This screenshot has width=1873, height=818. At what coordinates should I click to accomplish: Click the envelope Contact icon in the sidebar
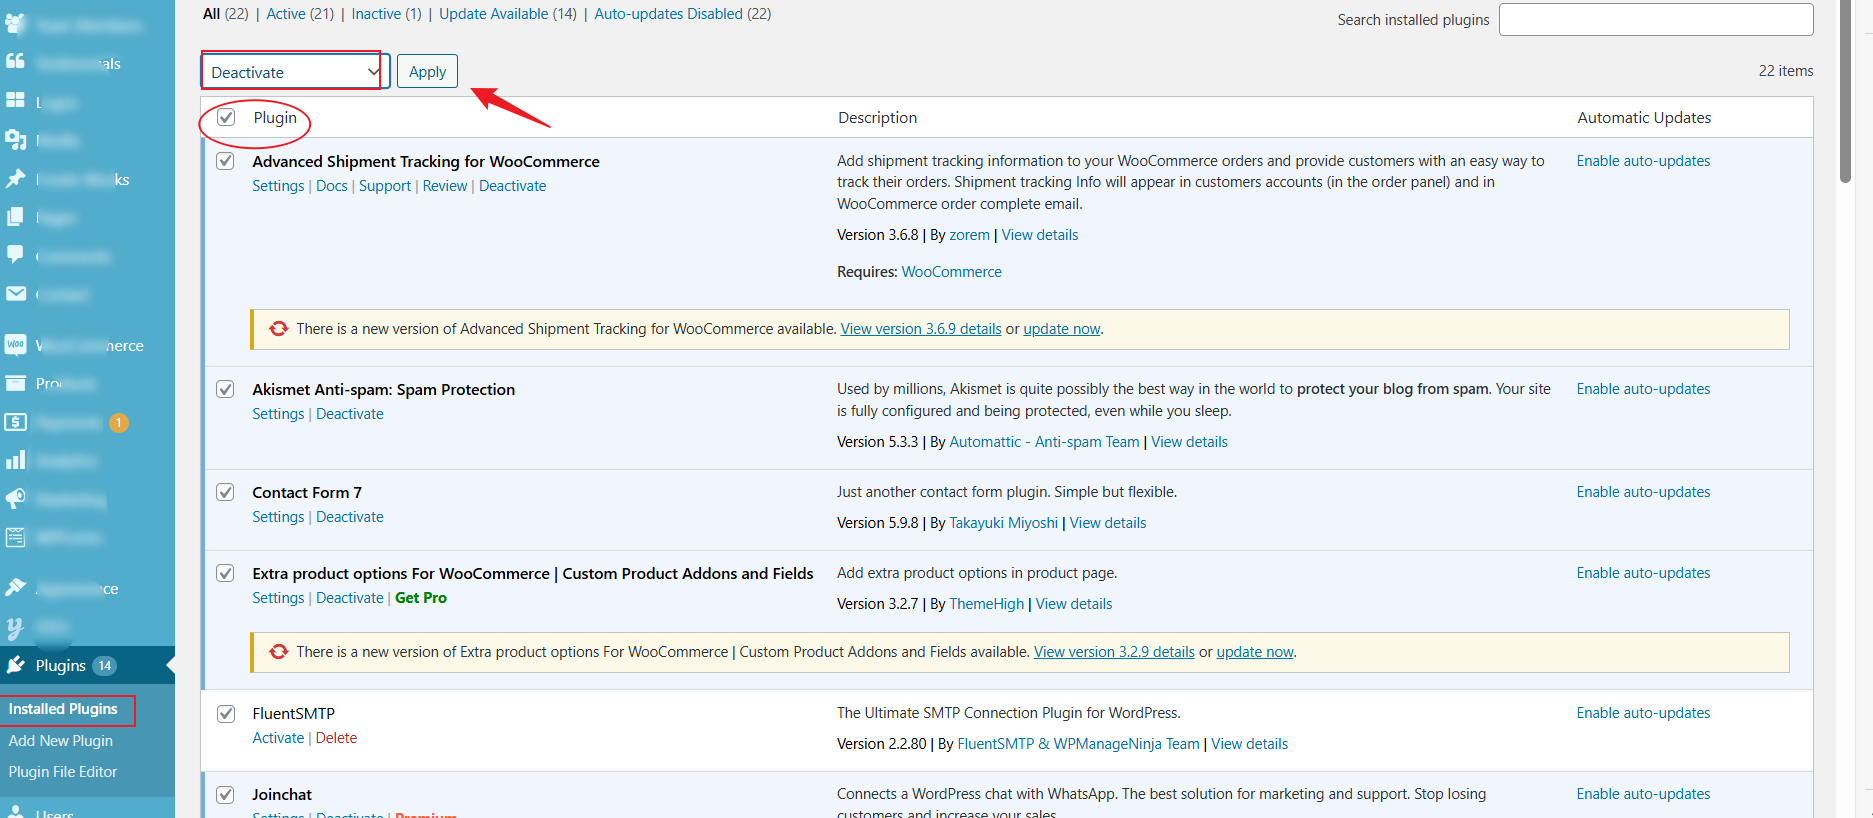[x=15, y=293]
